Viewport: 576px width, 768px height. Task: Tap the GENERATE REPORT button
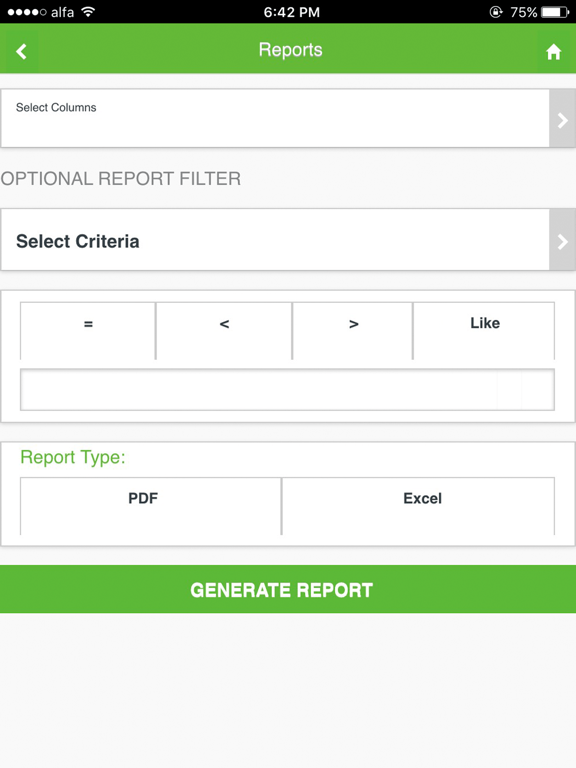(288, 589)
